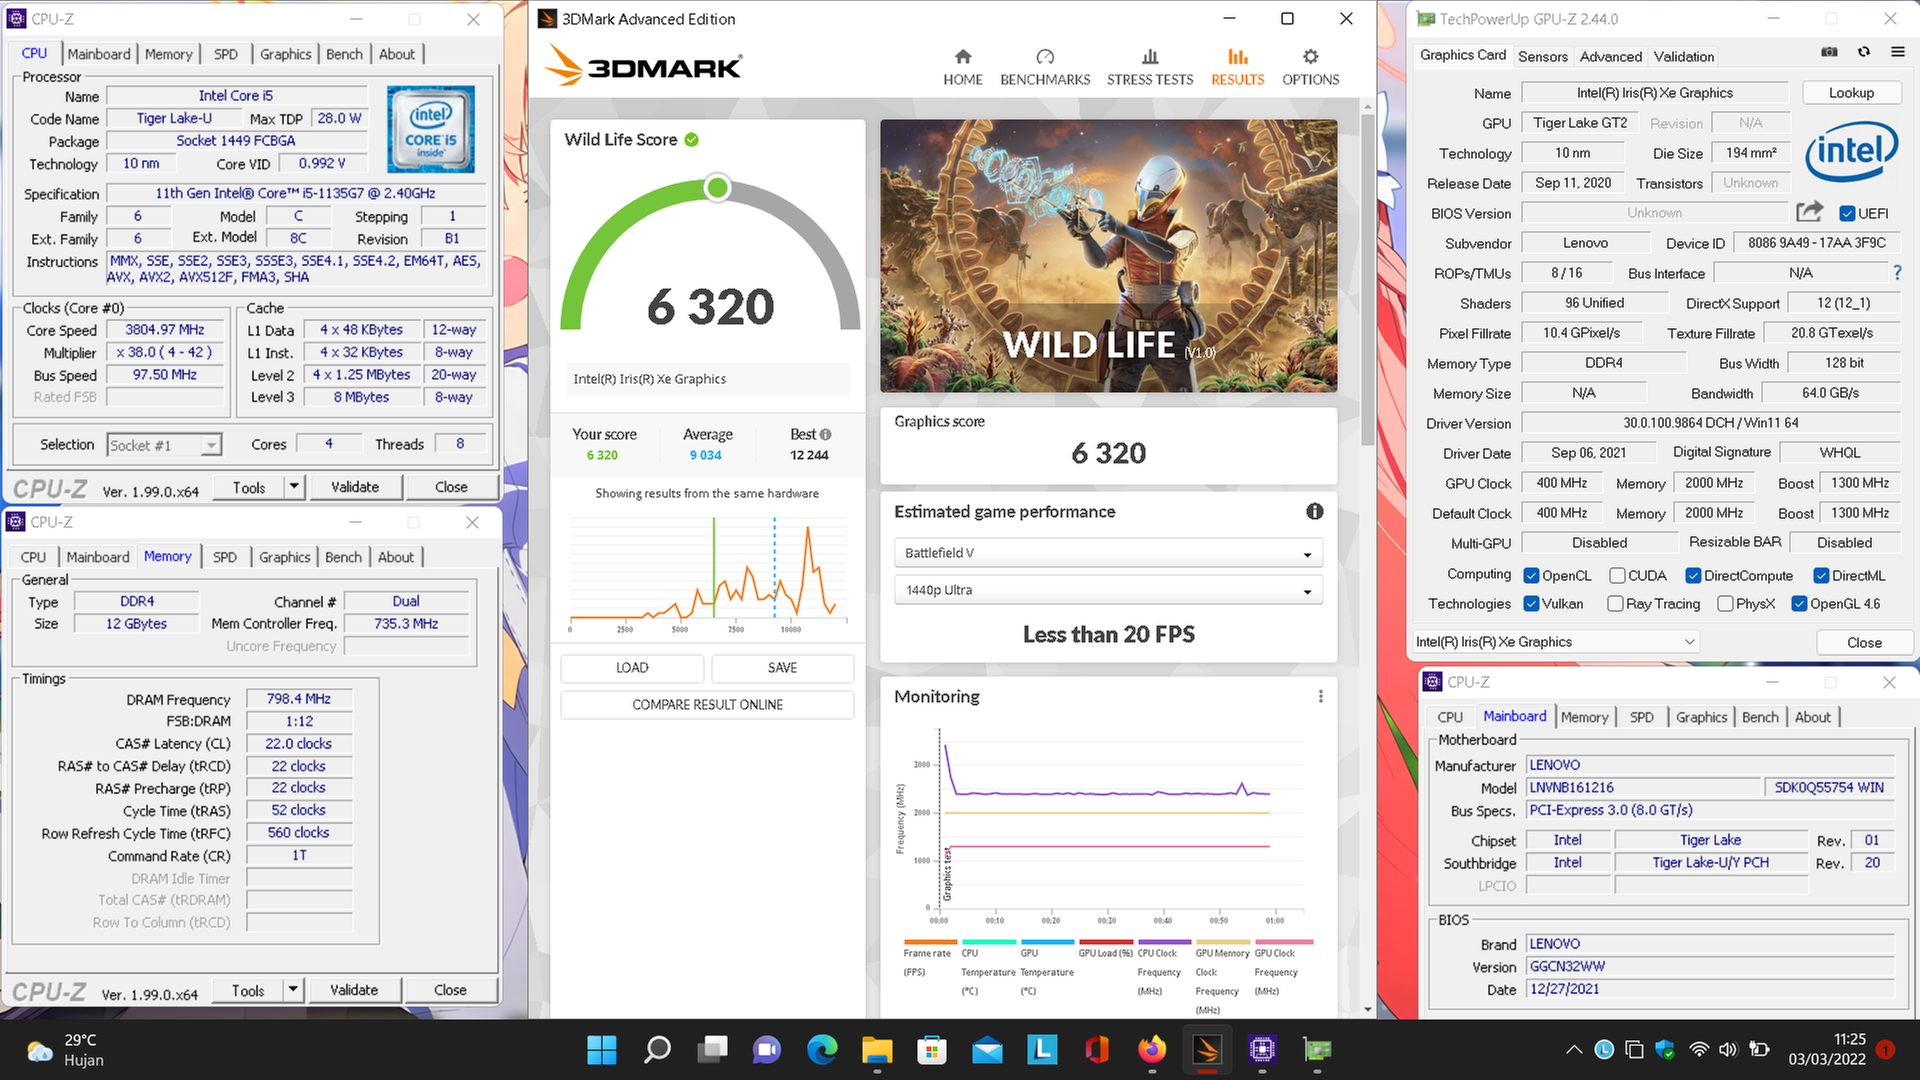Image resolution: width=1920 pixels, height=1080 pixels.
Task: Toggle the CUDA checkbox
Action: point(1617,576)
